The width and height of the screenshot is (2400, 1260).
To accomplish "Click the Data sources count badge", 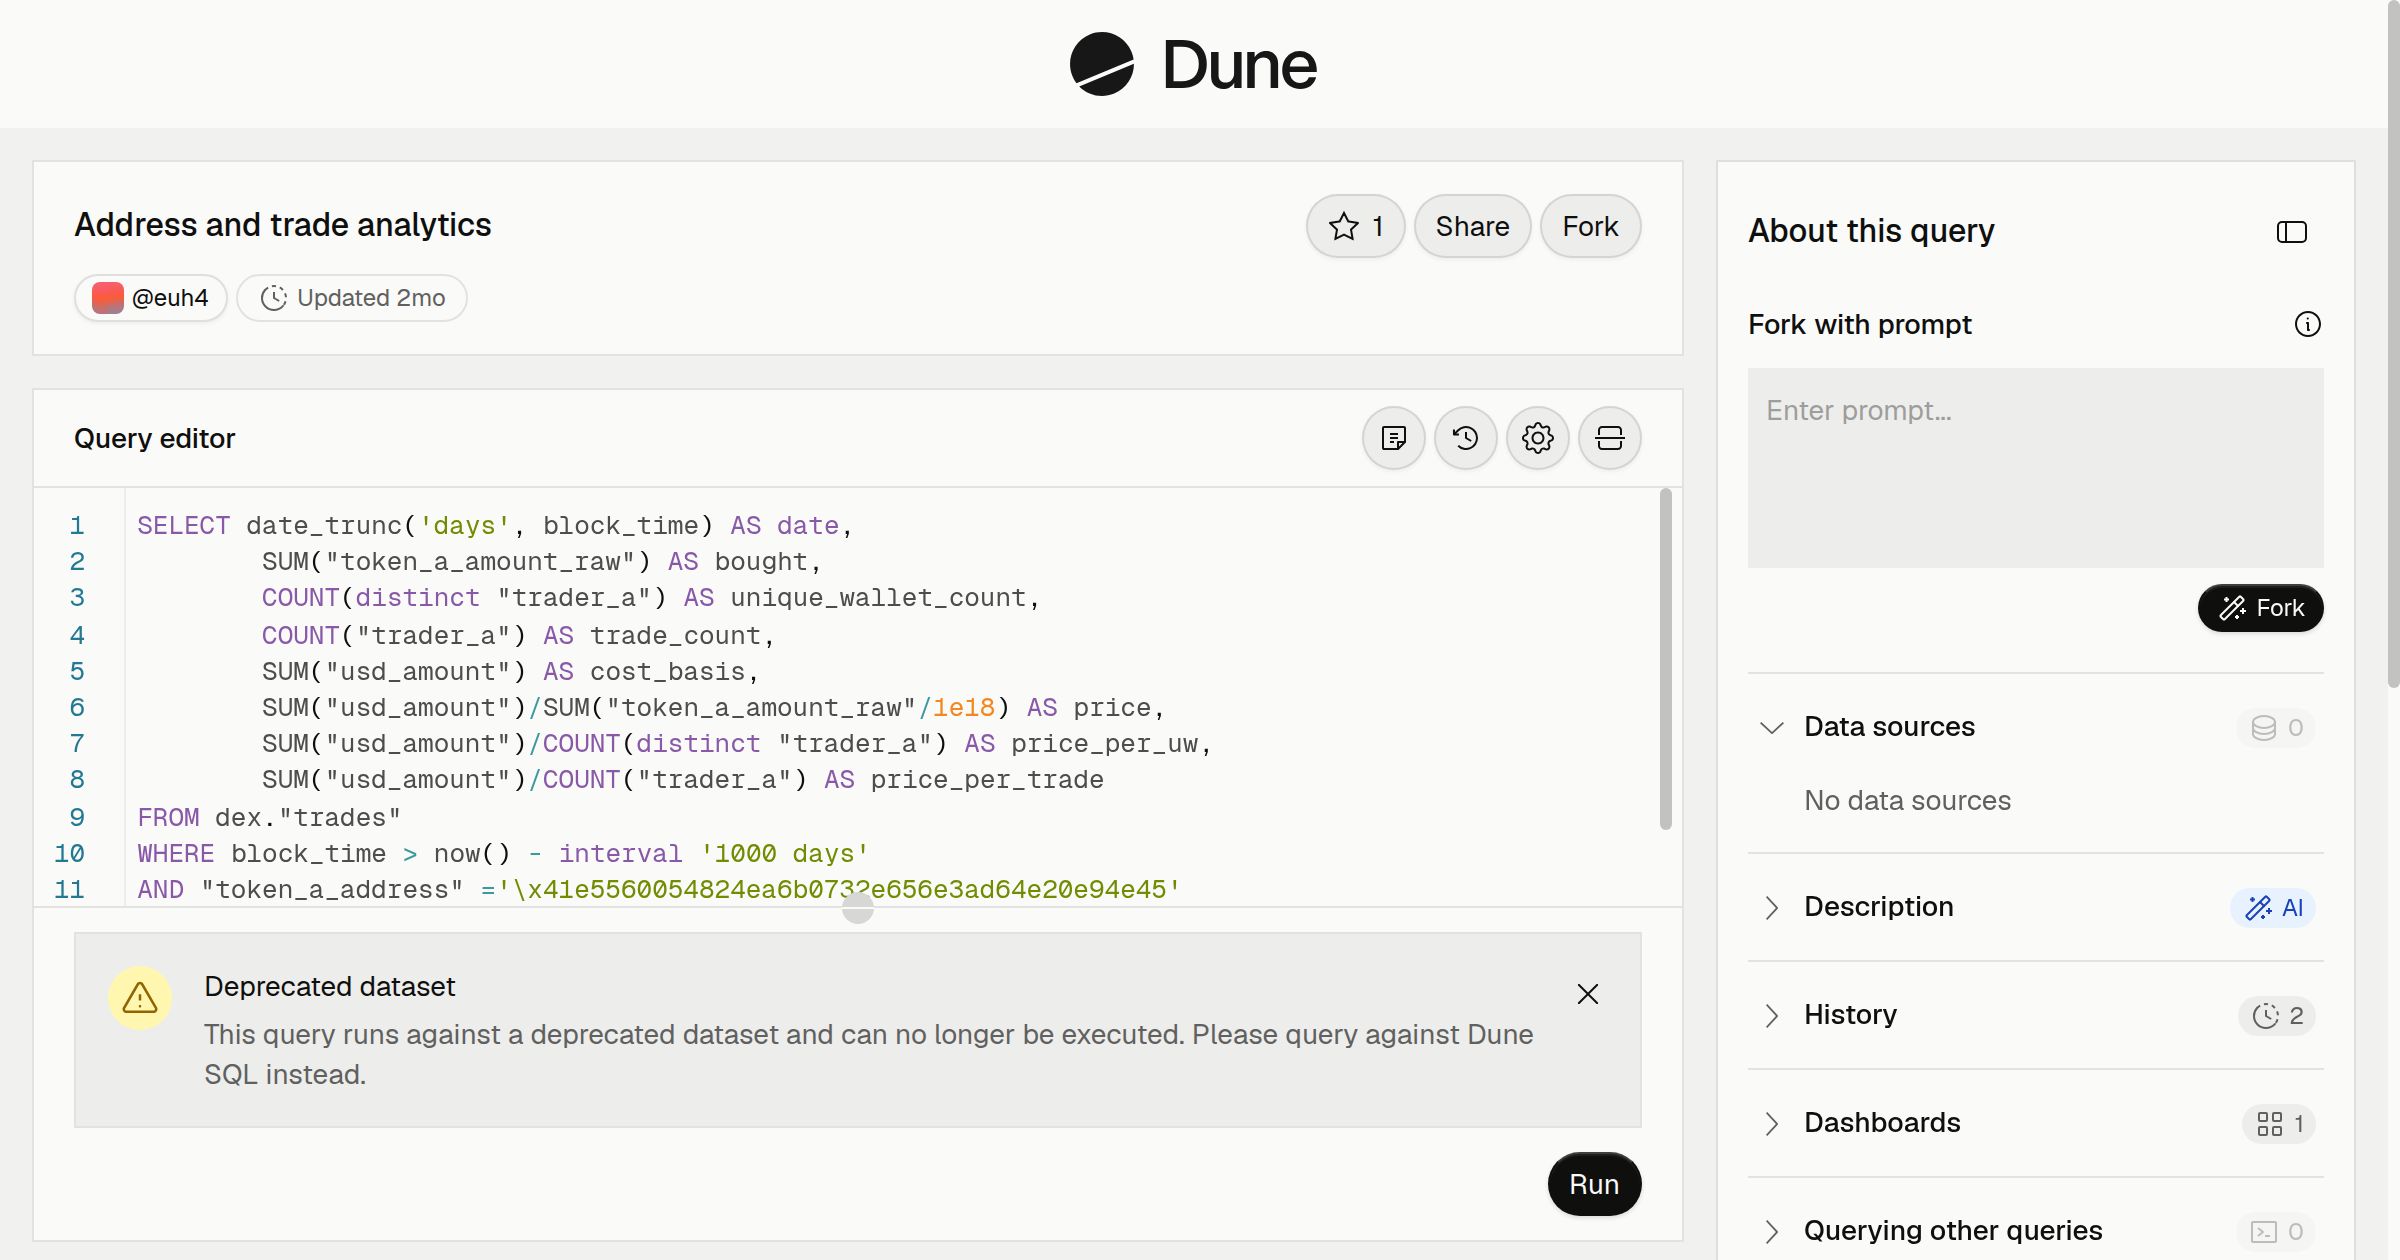I will [2277, 727].
